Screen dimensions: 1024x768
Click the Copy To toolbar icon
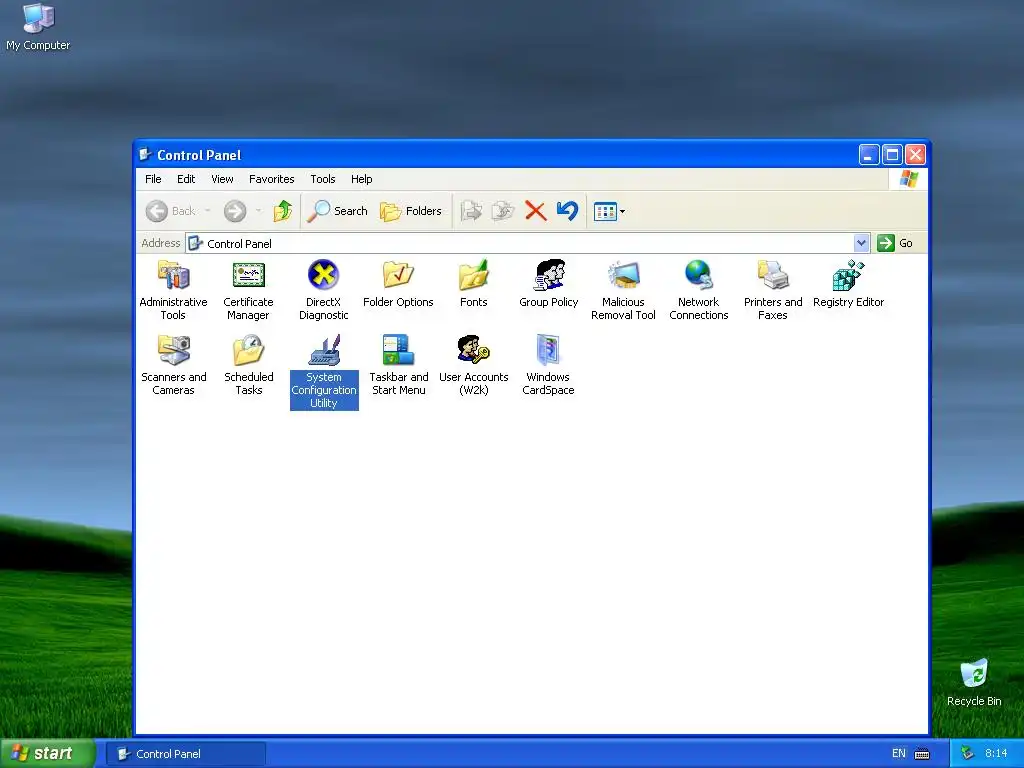502,211
